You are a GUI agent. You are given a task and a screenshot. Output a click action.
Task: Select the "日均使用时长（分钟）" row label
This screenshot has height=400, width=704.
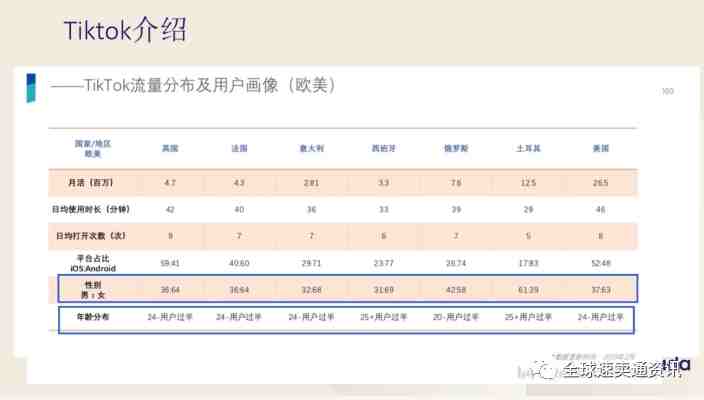click(91, 209)
